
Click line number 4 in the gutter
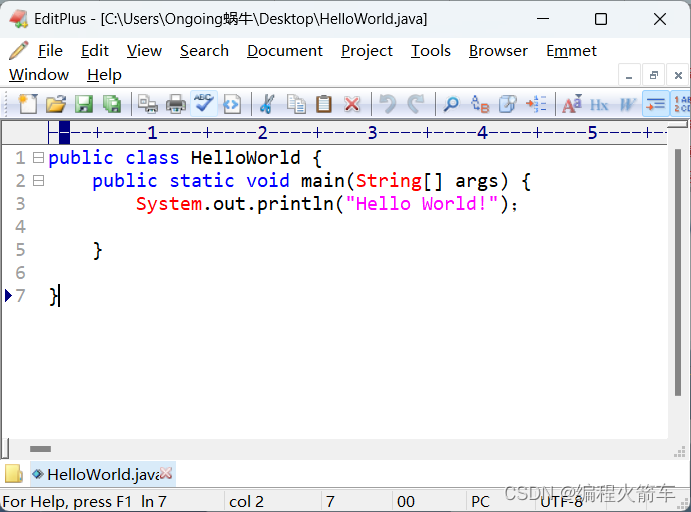(x=20, y=226)
